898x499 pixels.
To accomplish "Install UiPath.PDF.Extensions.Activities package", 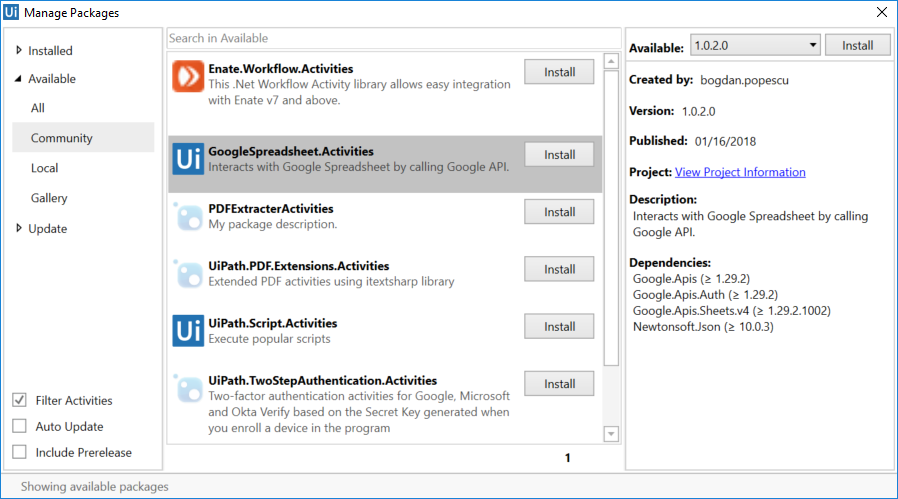I will [559, 269].
